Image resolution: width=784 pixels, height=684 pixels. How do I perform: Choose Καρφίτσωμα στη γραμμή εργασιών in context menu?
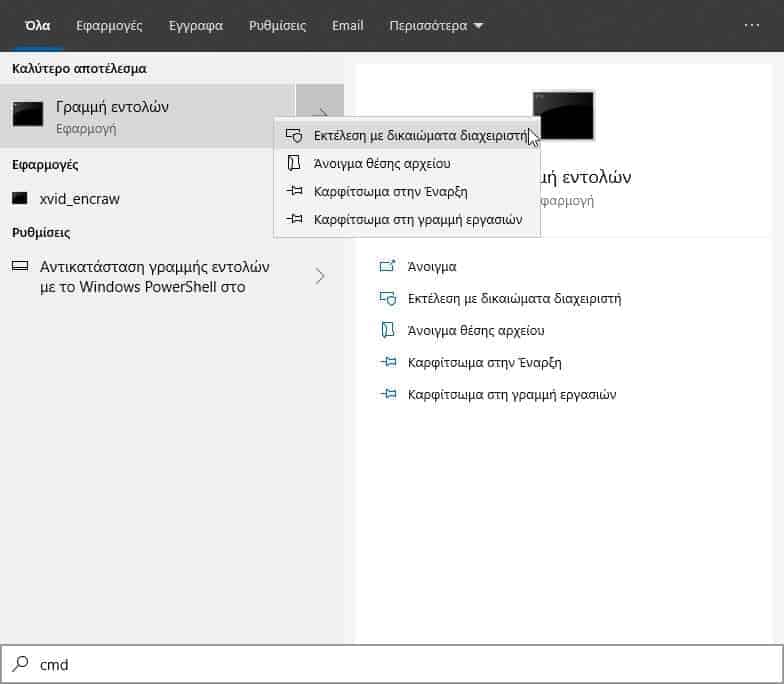pyautogui.click(x=417, y=219)
